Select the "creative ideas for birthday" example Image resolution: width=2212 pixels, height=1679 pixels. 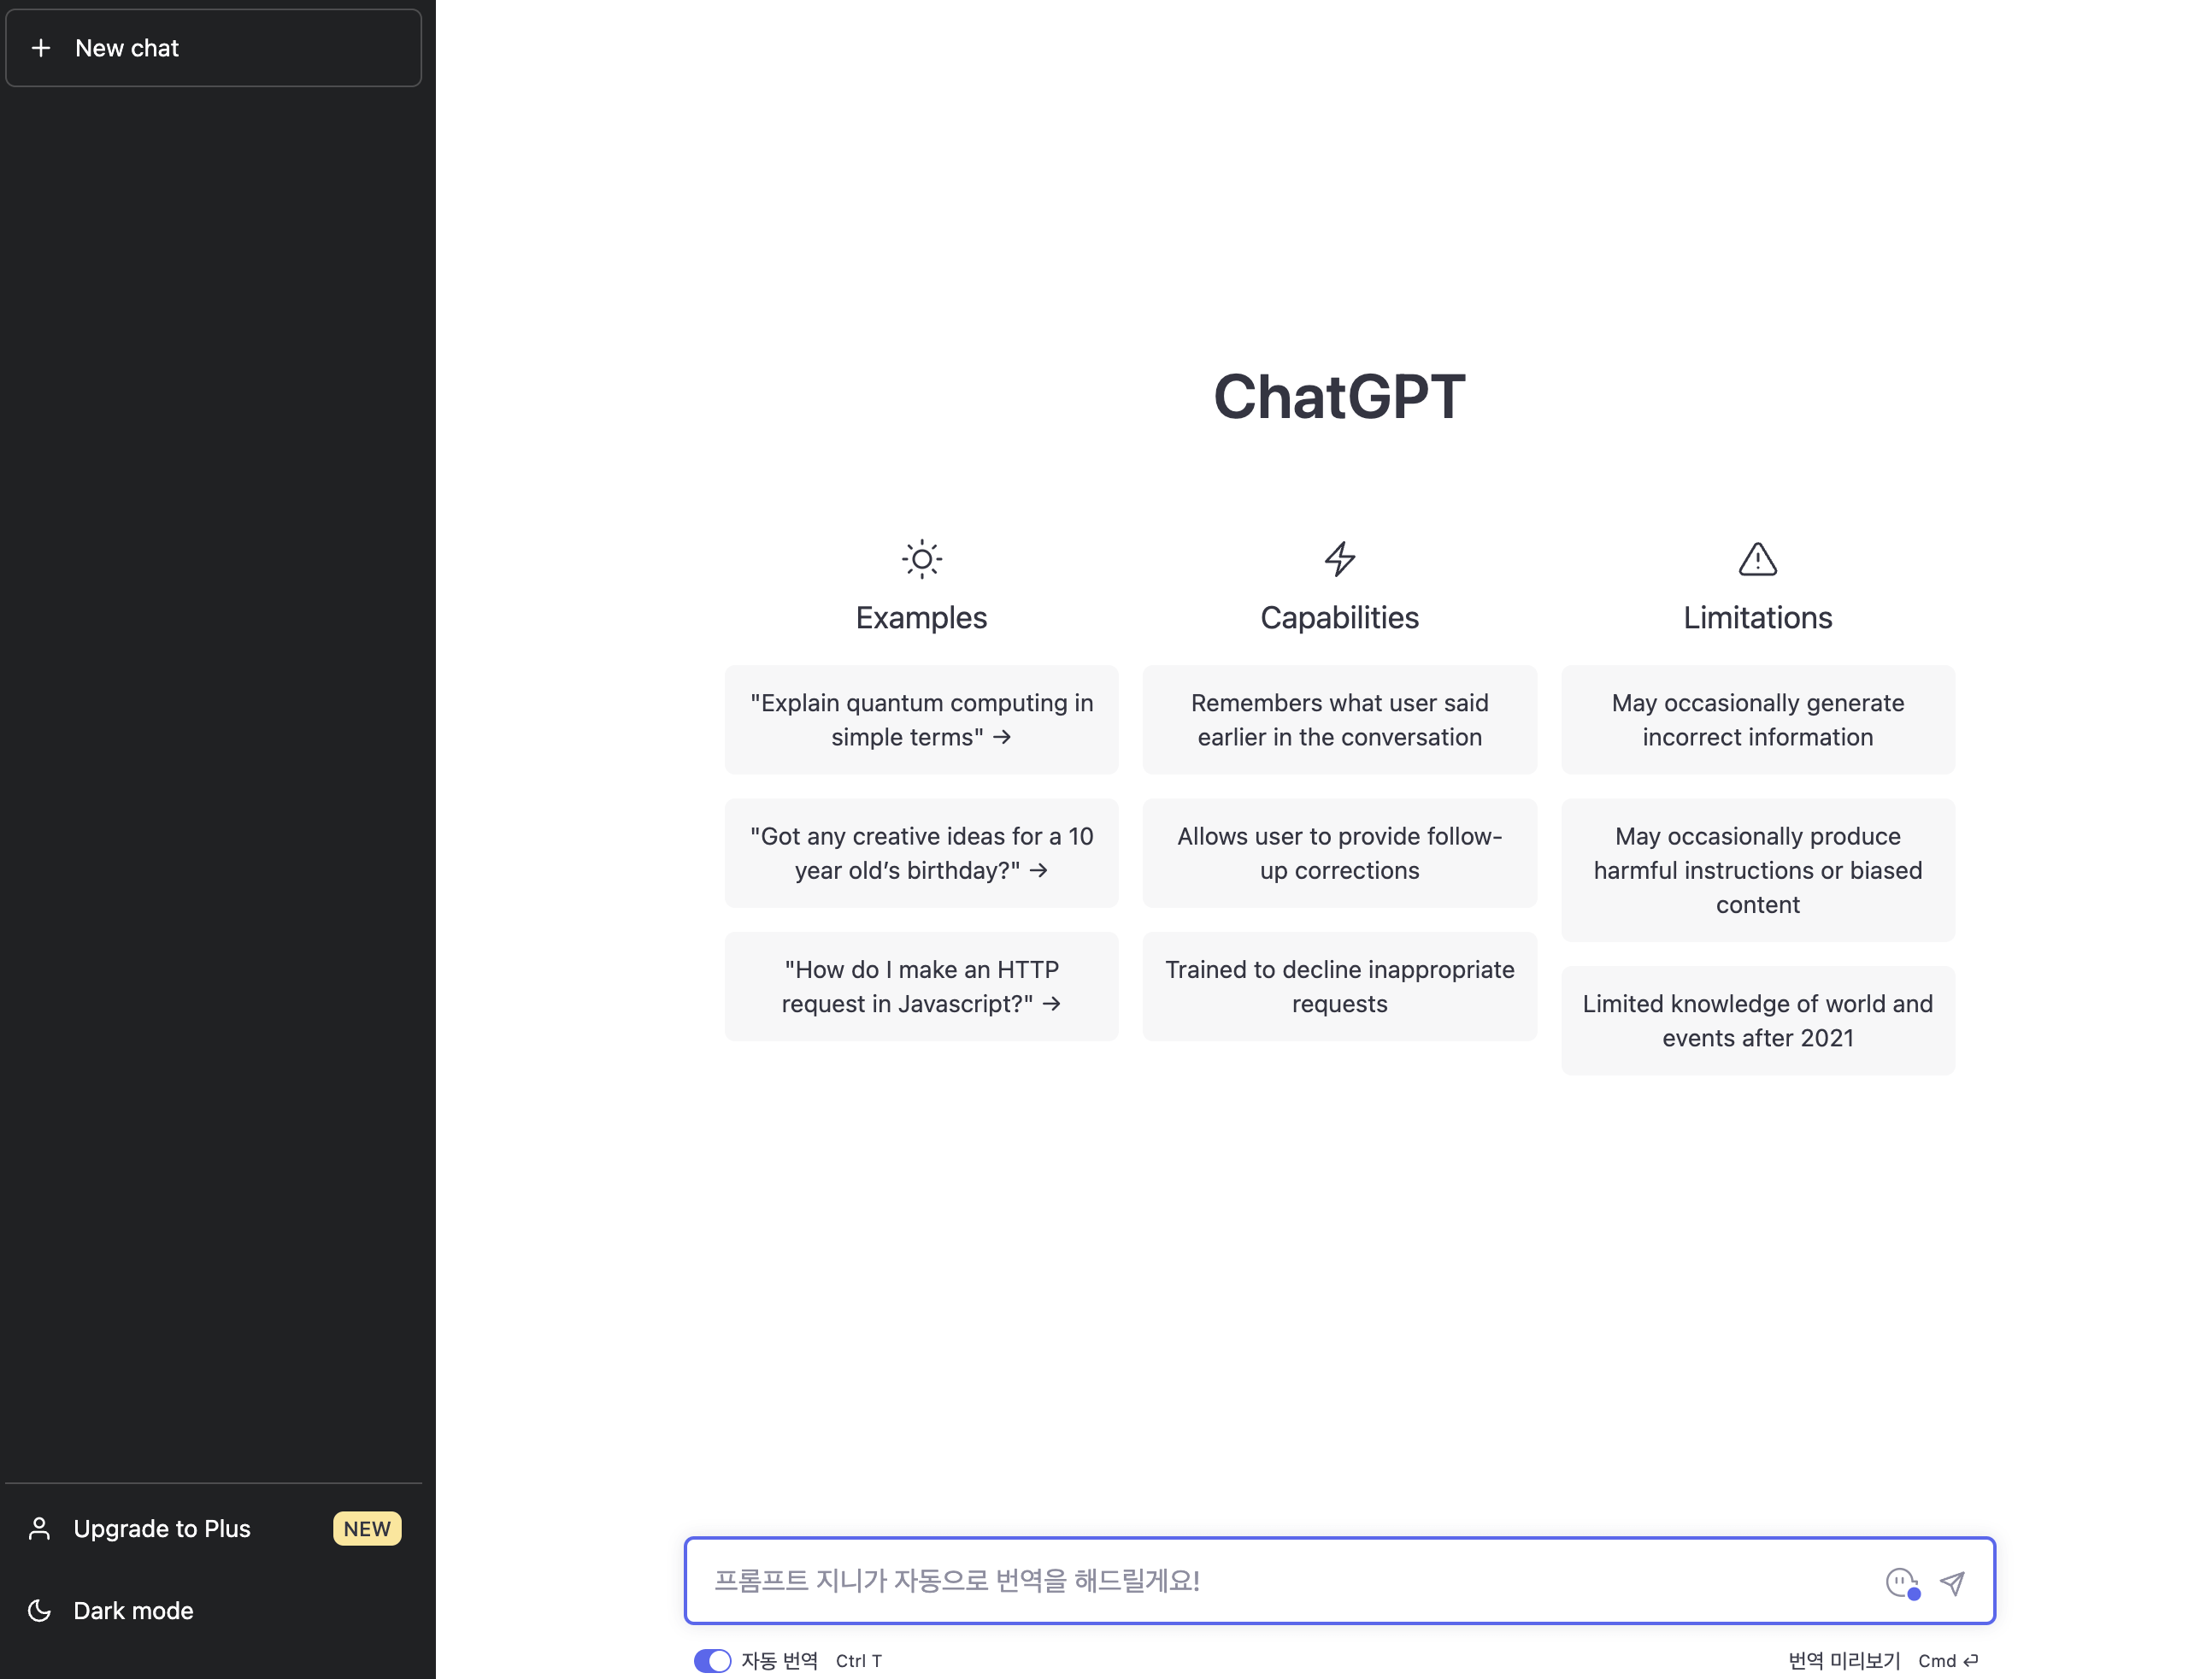921,853
